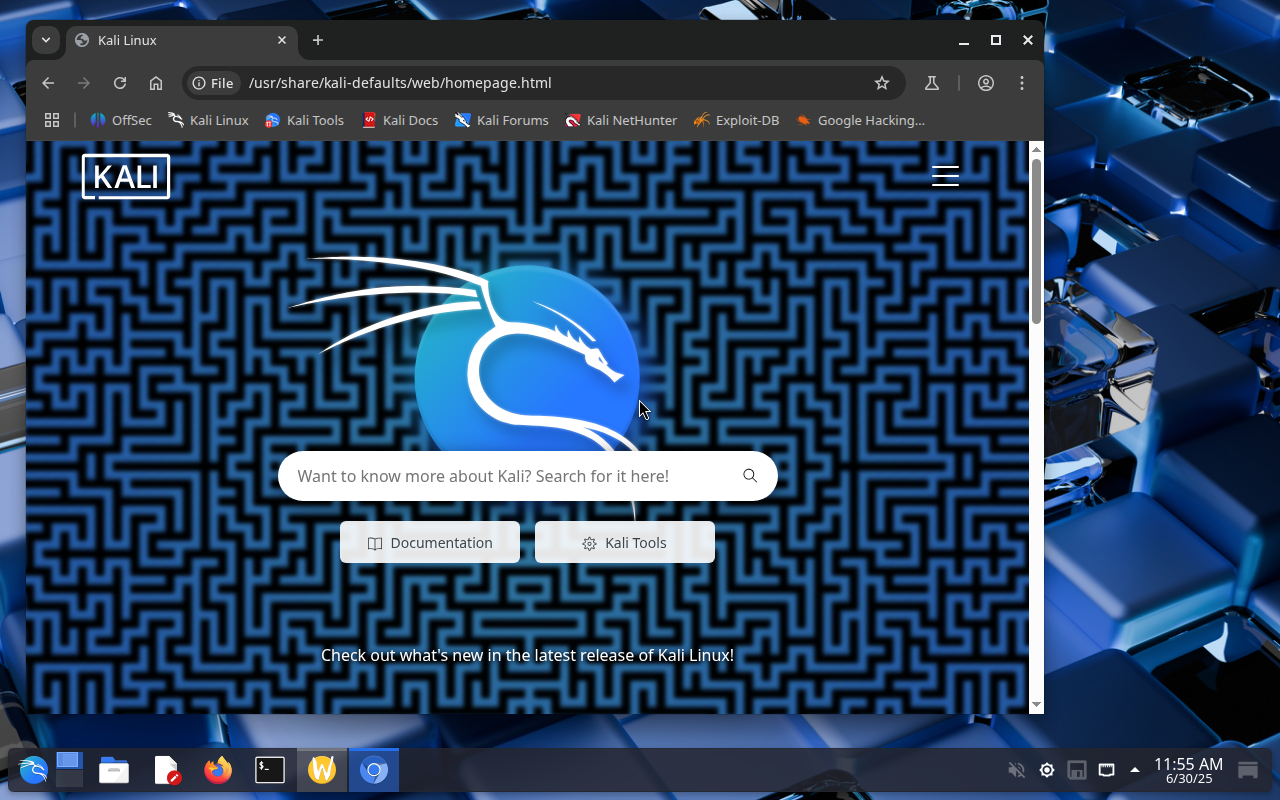Expand the hidden system tray arrow

point(1134,770)
